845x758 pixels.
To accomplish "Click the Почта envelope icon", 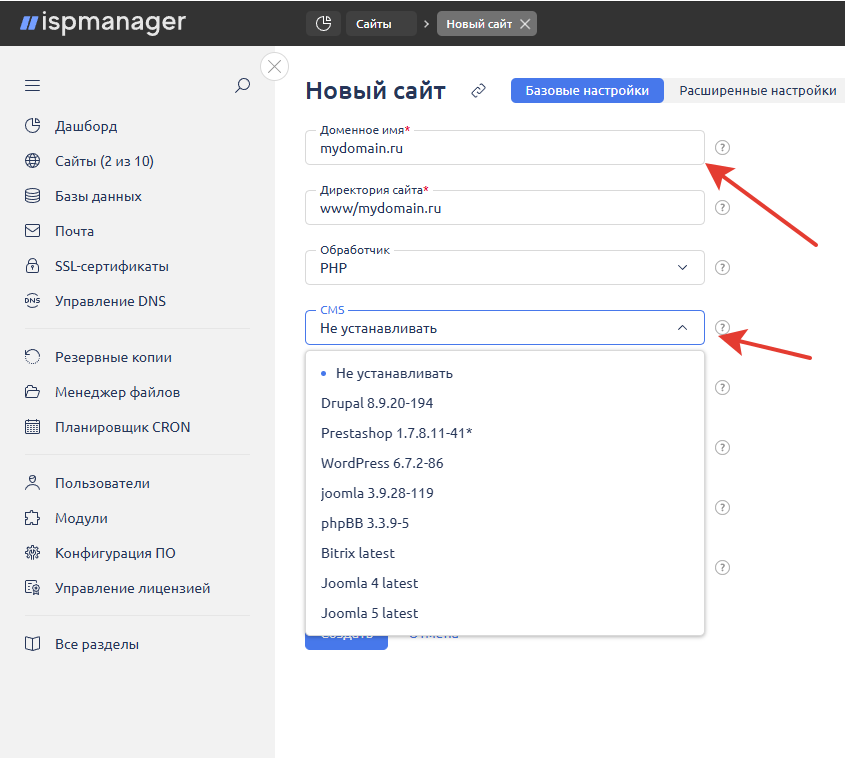I will click(x=32, y=231).
